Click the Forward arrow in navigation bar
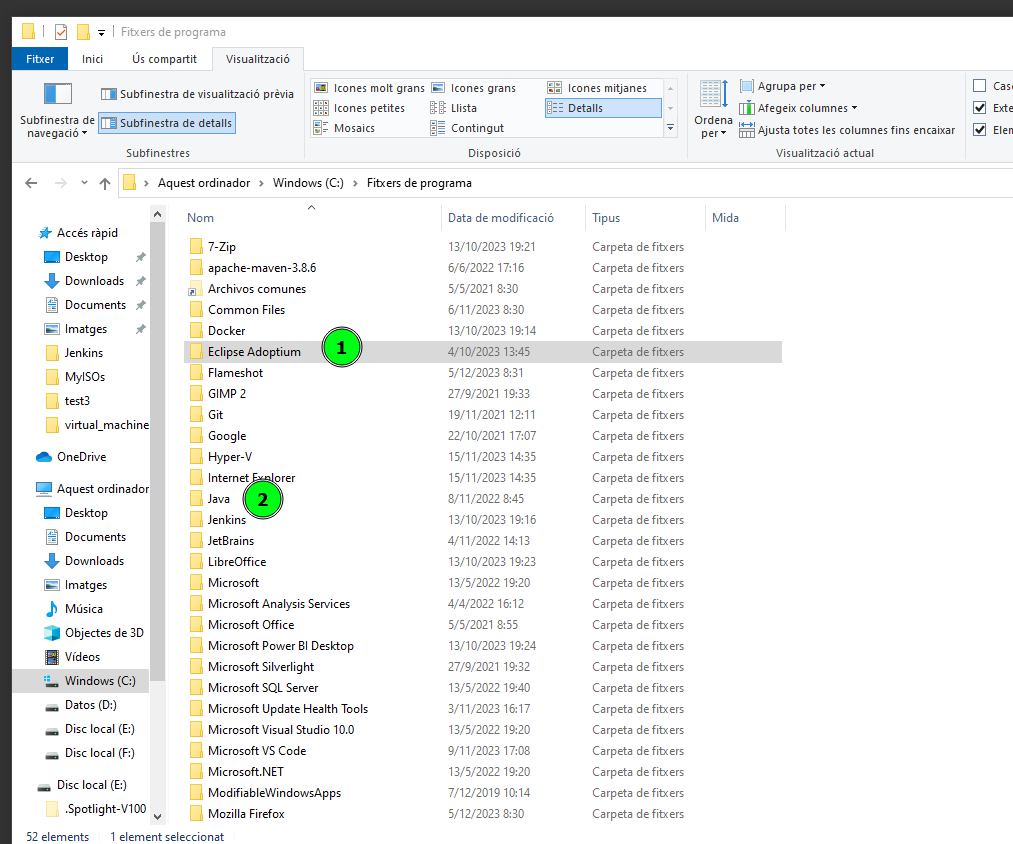The width and height of the screenshot is (1013, 844). point(61,183)
